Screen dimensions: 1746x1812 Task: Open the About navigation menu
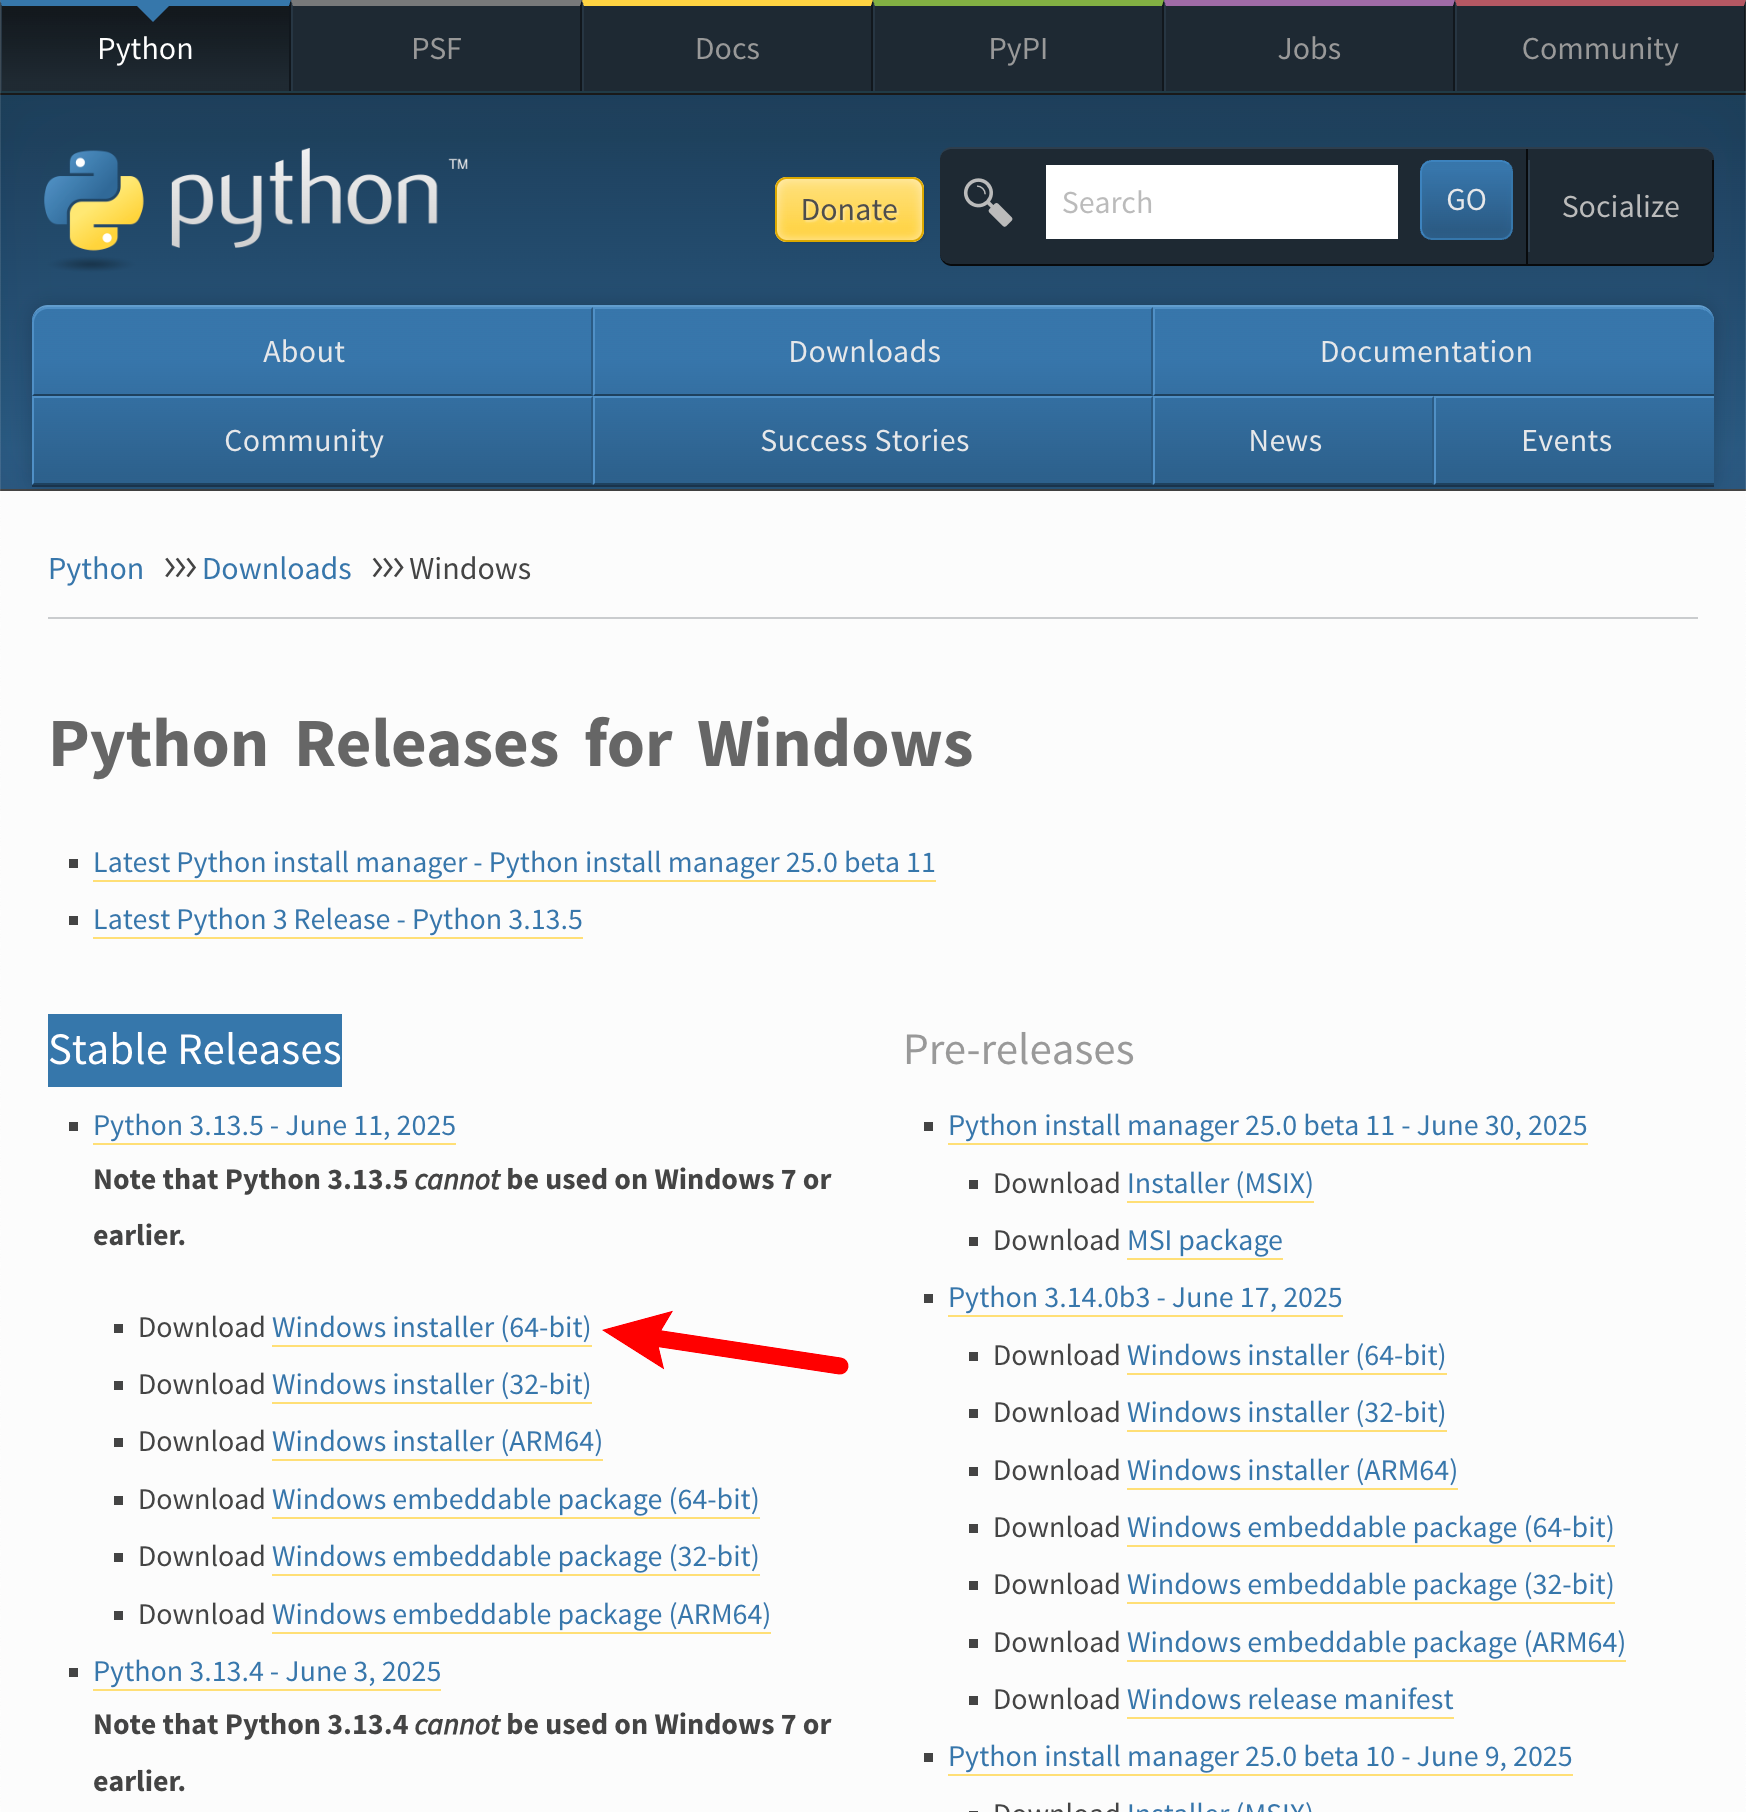[313, 351]
